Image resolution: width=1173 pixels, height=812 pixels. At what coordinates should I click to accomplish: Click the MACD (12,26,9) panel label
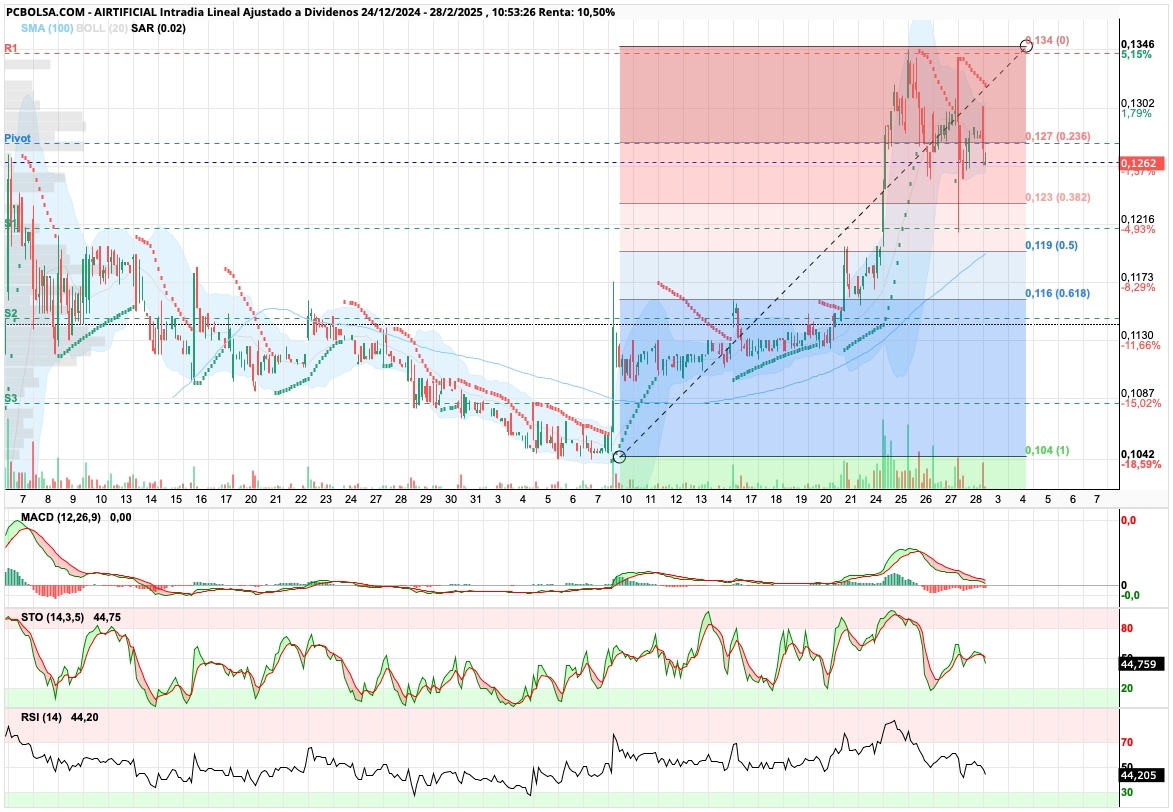[61, 517]
